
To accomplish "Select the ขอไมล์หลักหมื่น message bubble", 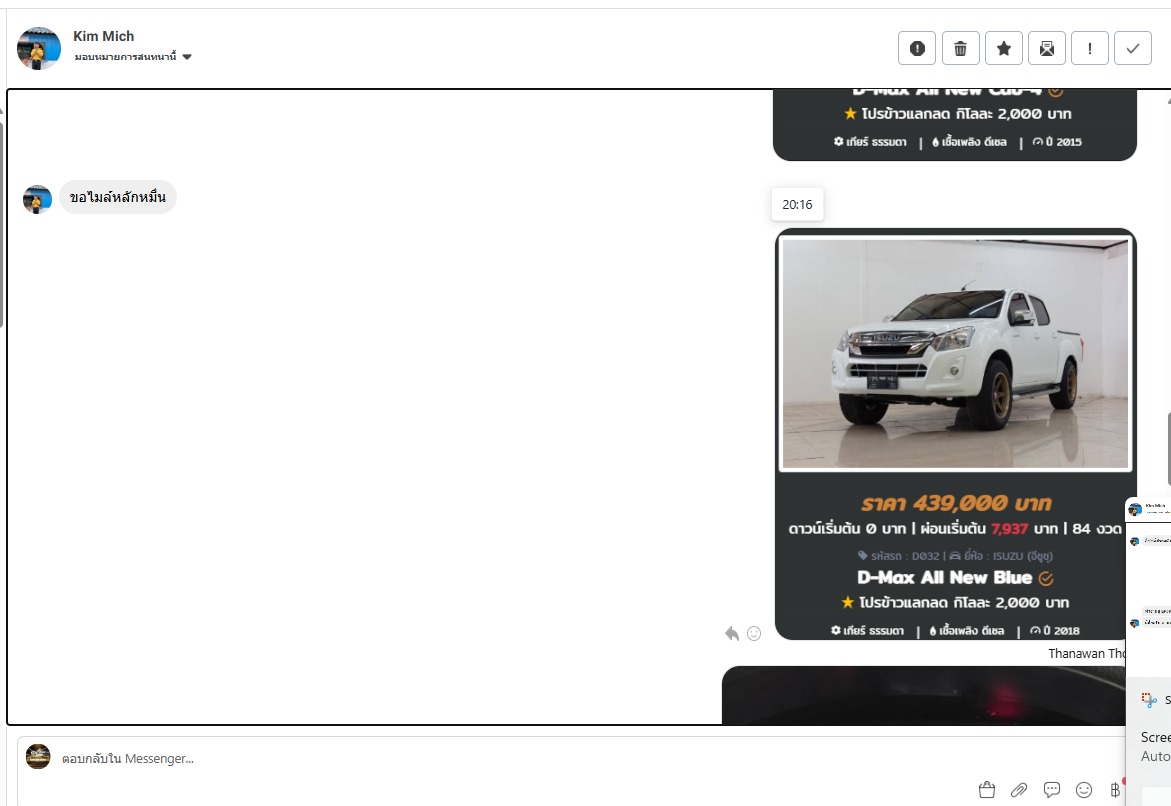I will (x=118, y=197).
